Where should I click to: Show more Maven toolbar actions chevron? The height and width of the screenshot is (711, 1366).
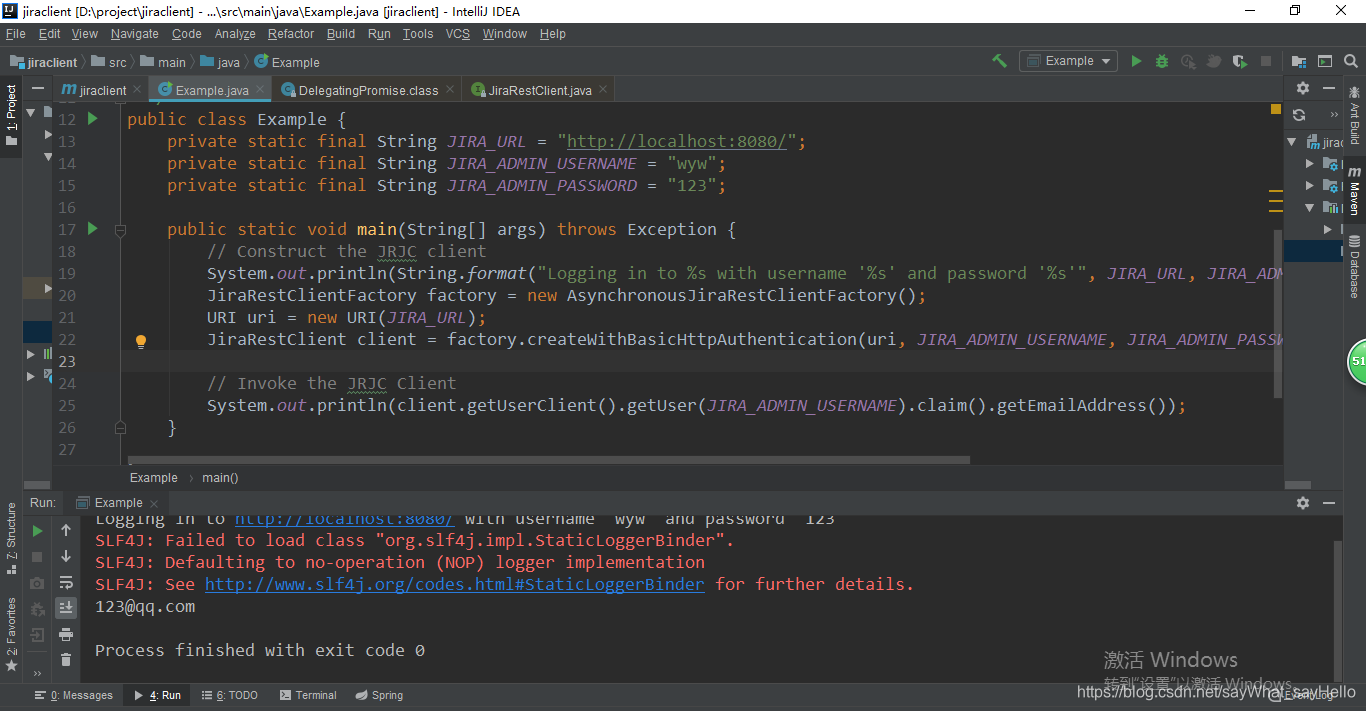(1333, 115)
